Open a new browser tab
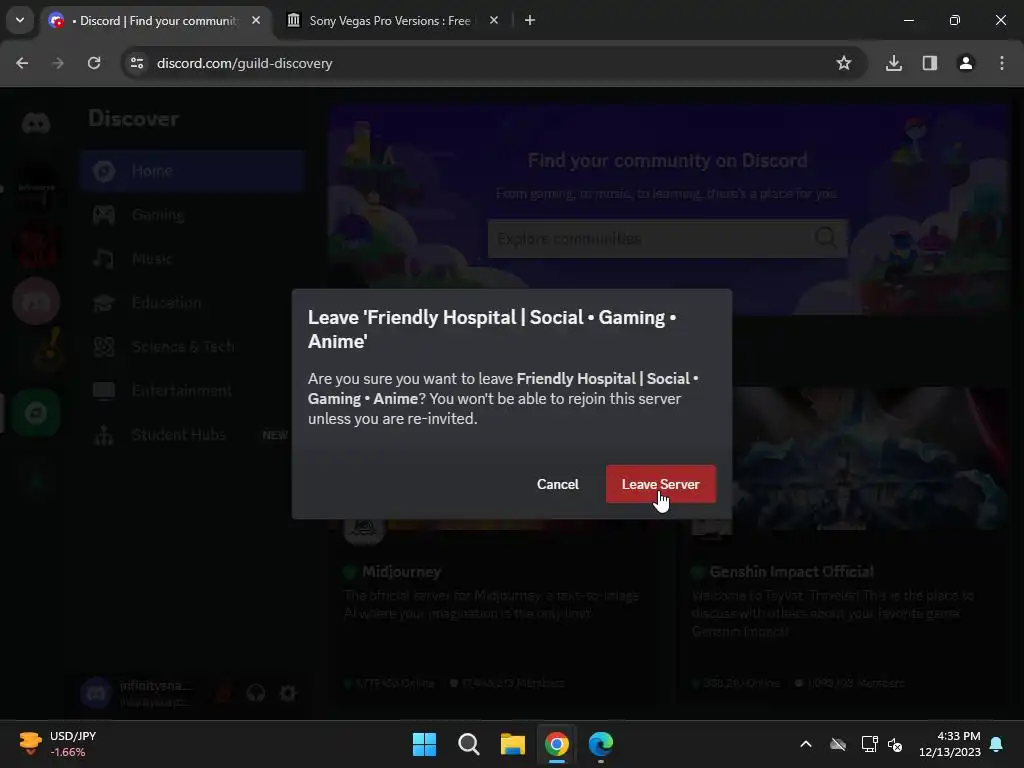The image size is (1024, 768). click(530, 20)
